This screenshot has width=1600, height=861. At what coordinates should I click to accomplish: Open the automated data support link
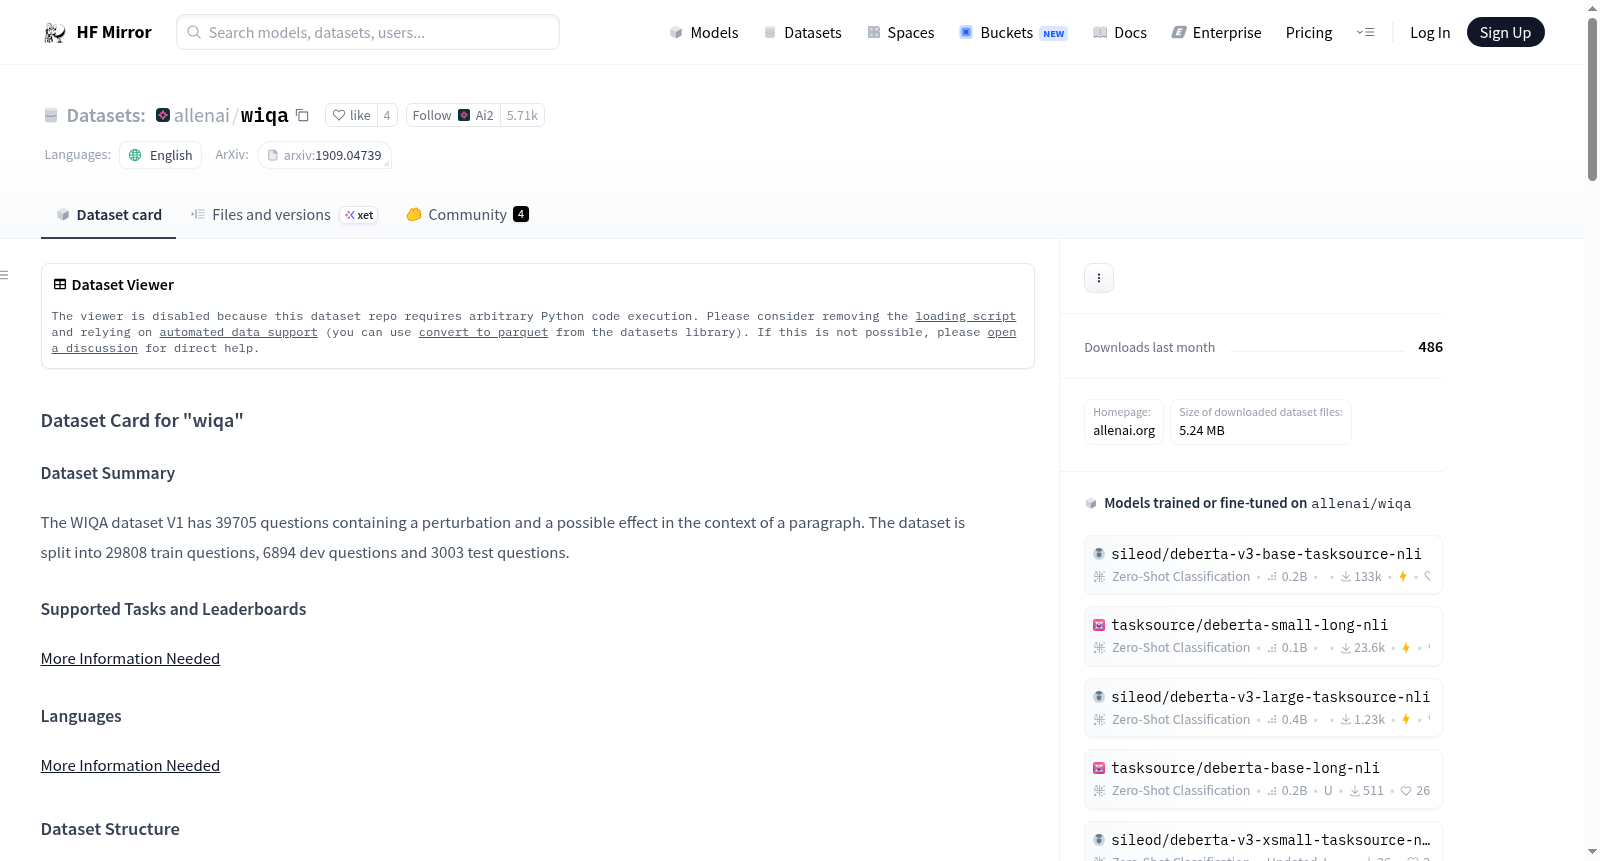[x=238, y=332]
